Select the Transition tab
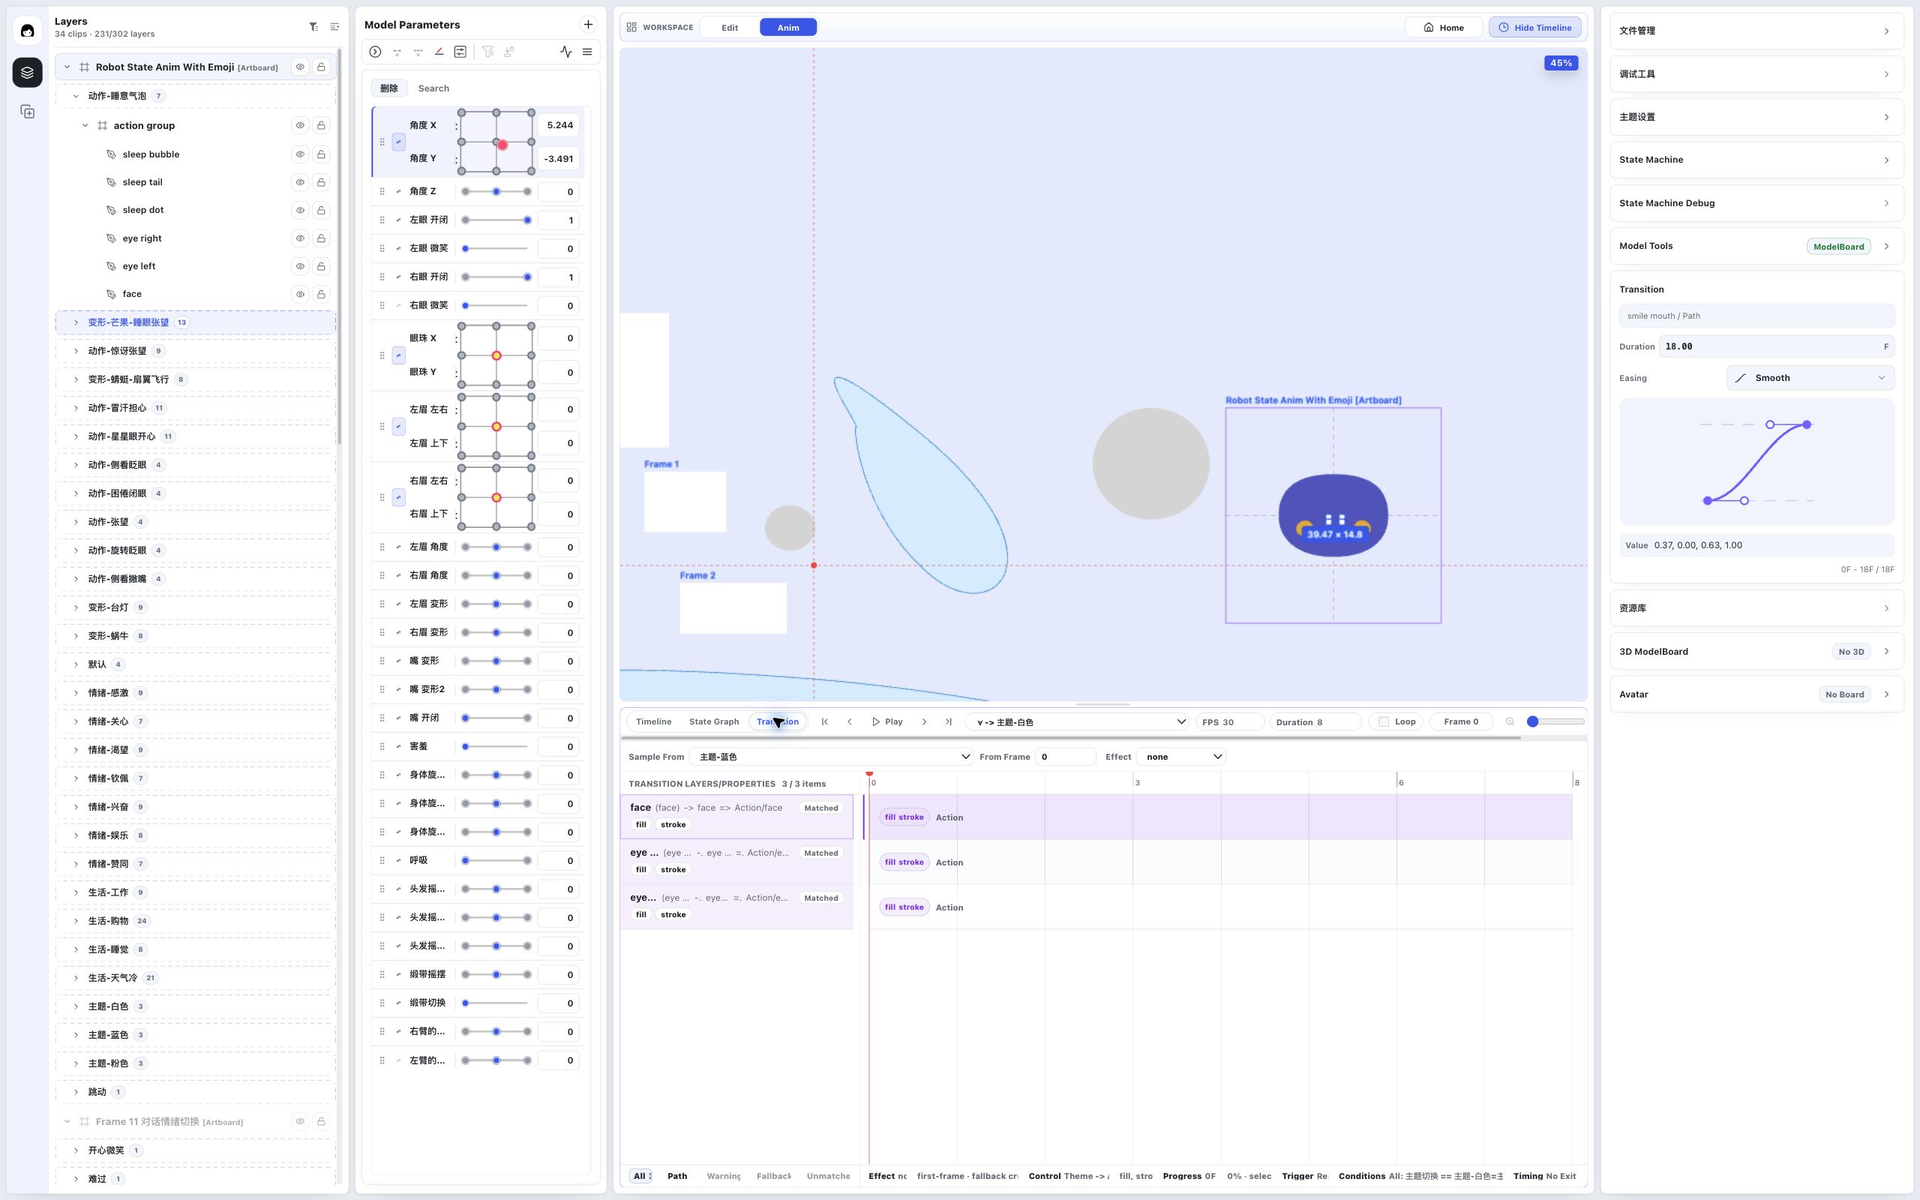Image resolution: width=1920 pixels, height=1200 pixels. [x=778, y=722]
